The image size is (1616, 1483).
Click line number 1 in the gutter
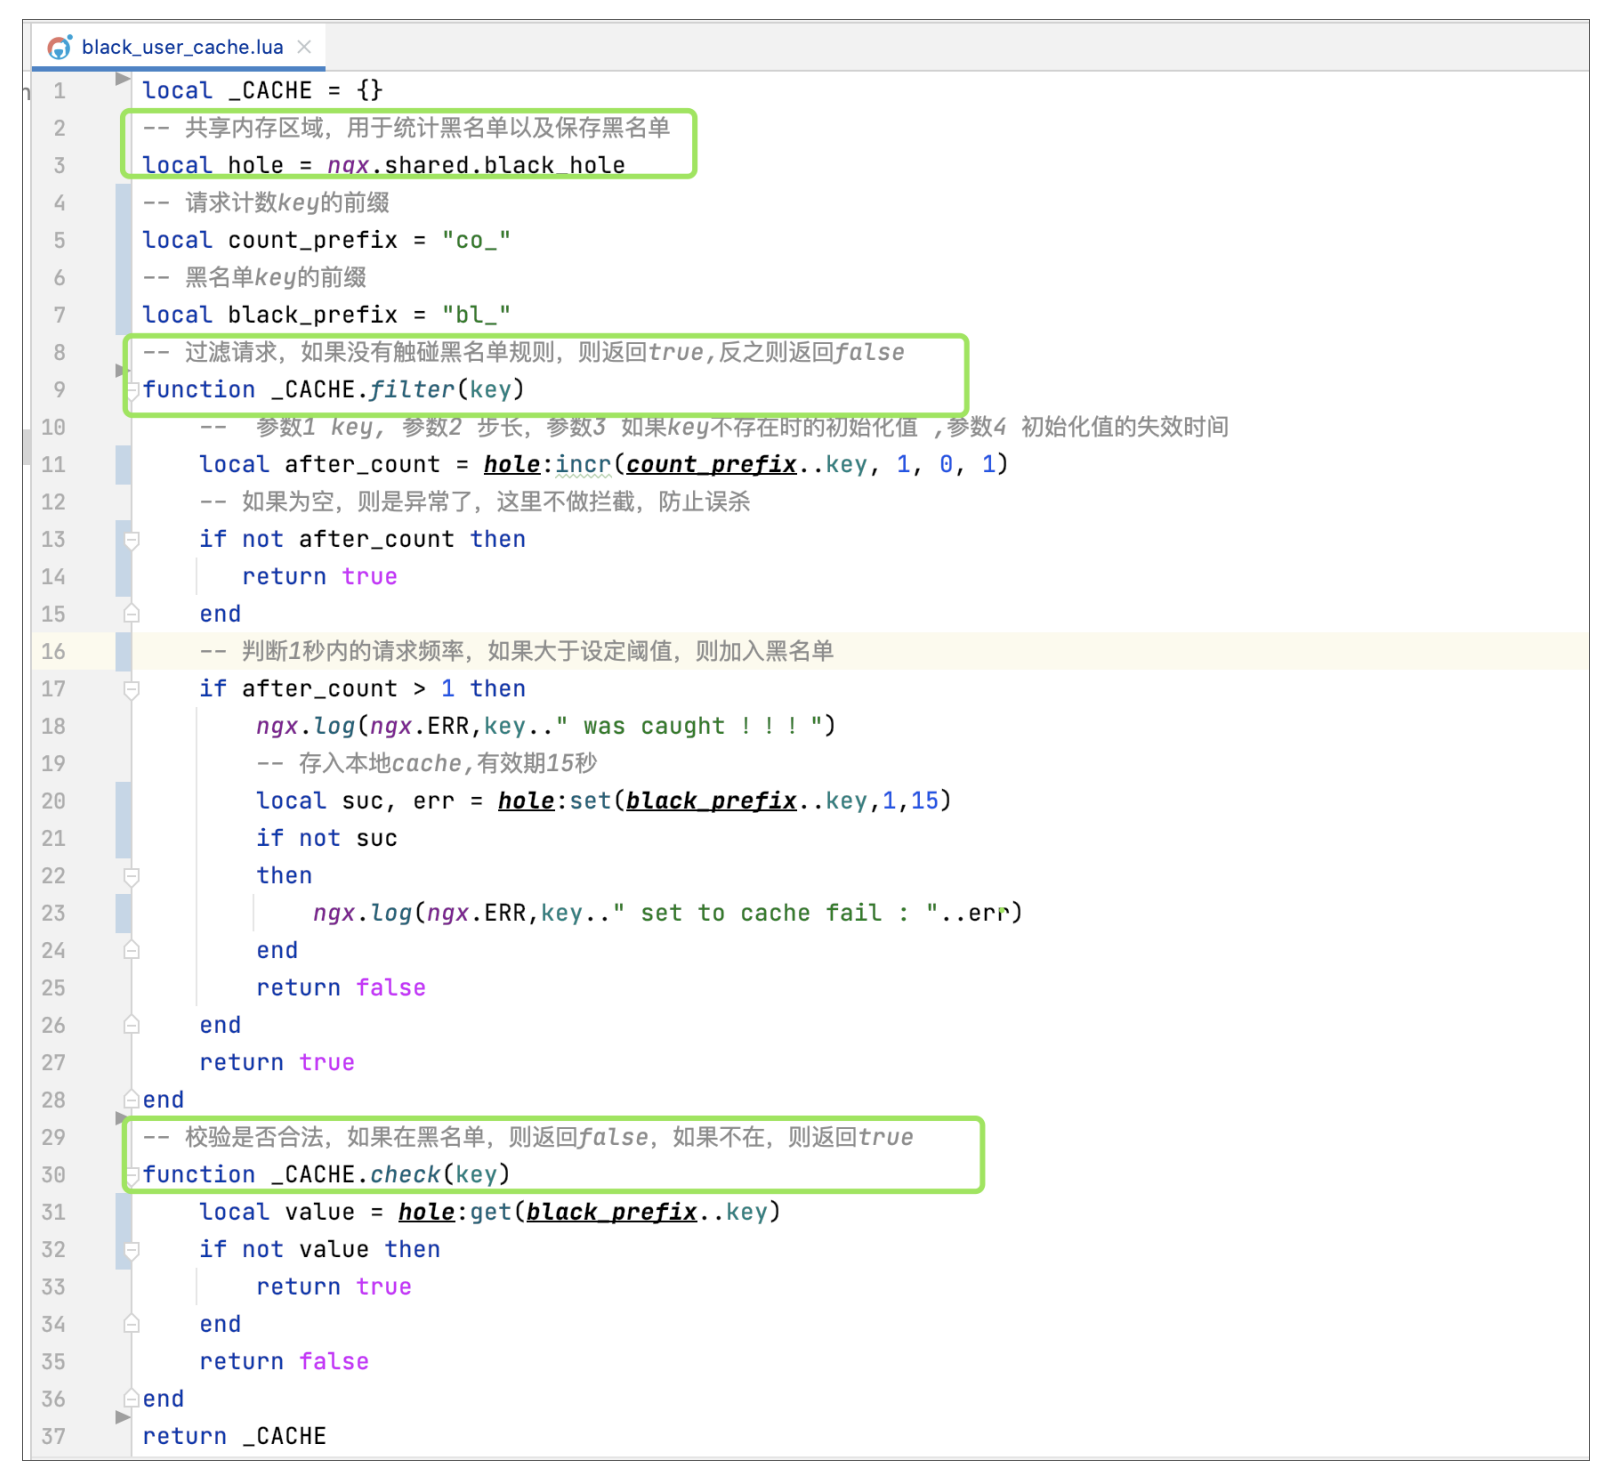click(x=59, y=91)
